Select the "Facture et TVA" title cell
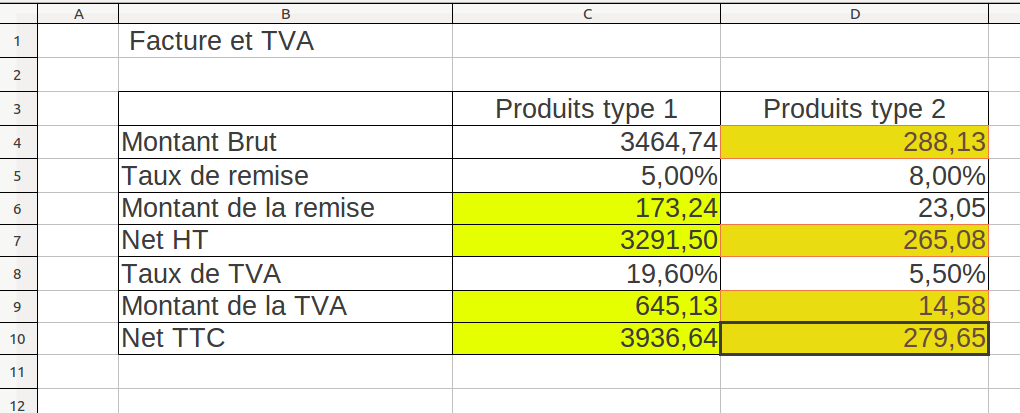Screen dimensions: 1020x413 (285, 43)
